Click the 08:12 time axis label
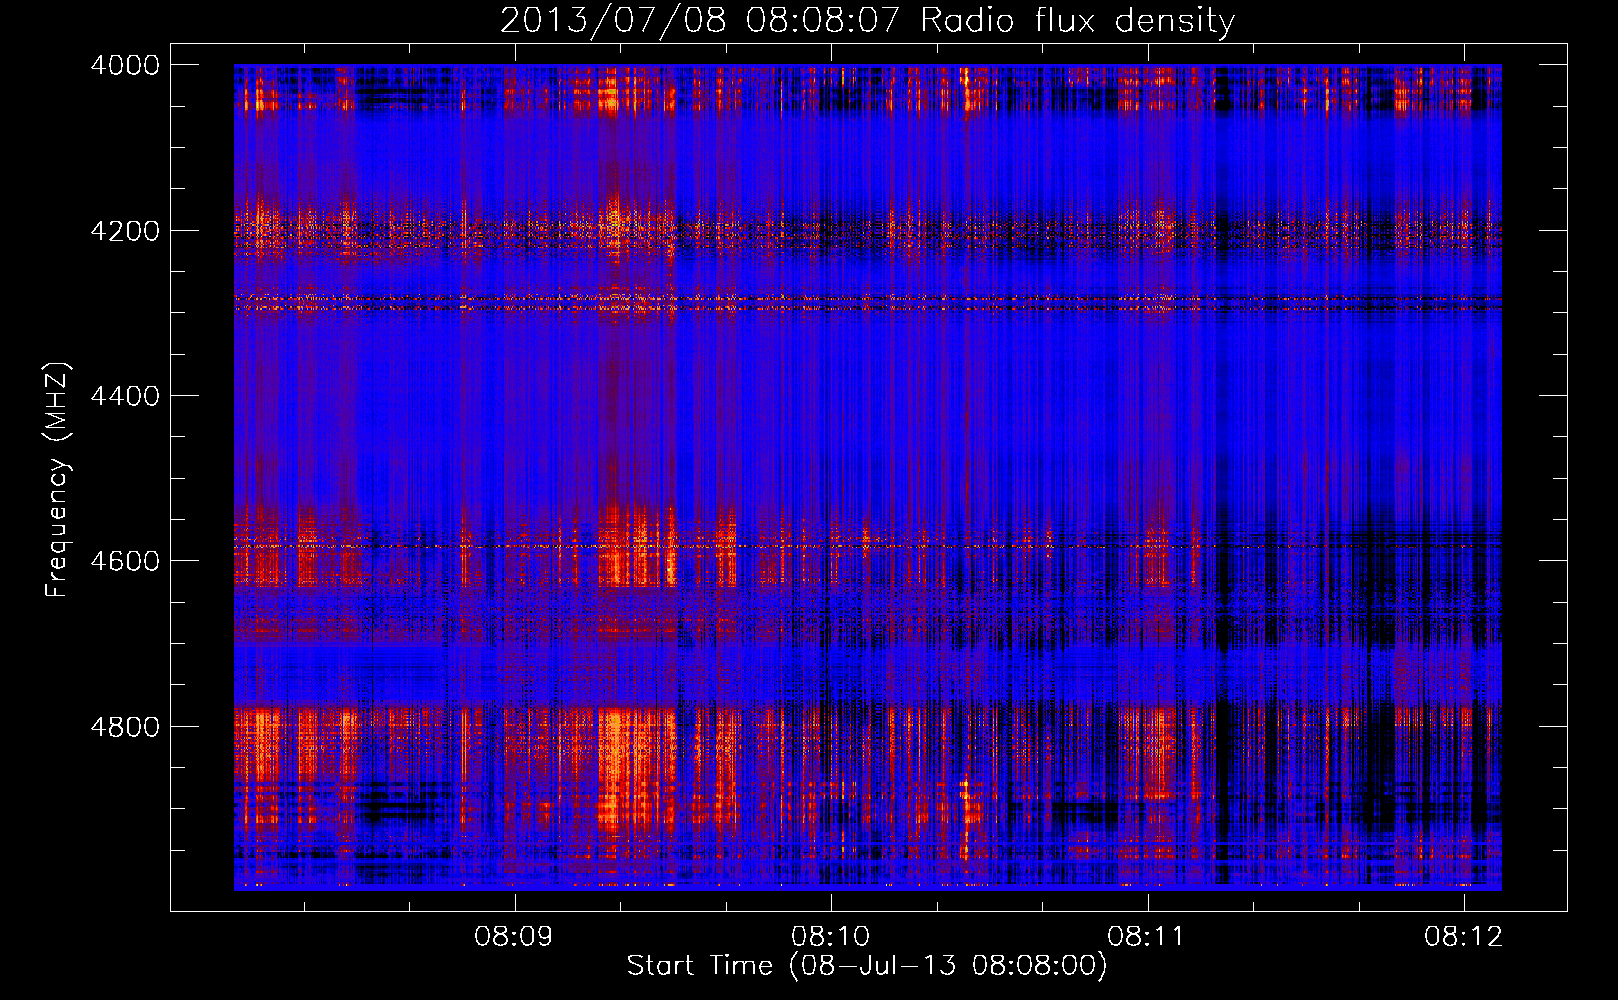Image resolution: width=1618 pixels, height=1000 pixels. point(1464,937)
